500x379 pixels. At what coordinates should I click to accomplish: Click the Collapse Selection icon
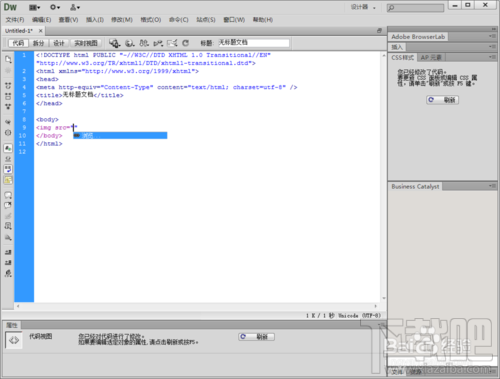tap(8, 96)
